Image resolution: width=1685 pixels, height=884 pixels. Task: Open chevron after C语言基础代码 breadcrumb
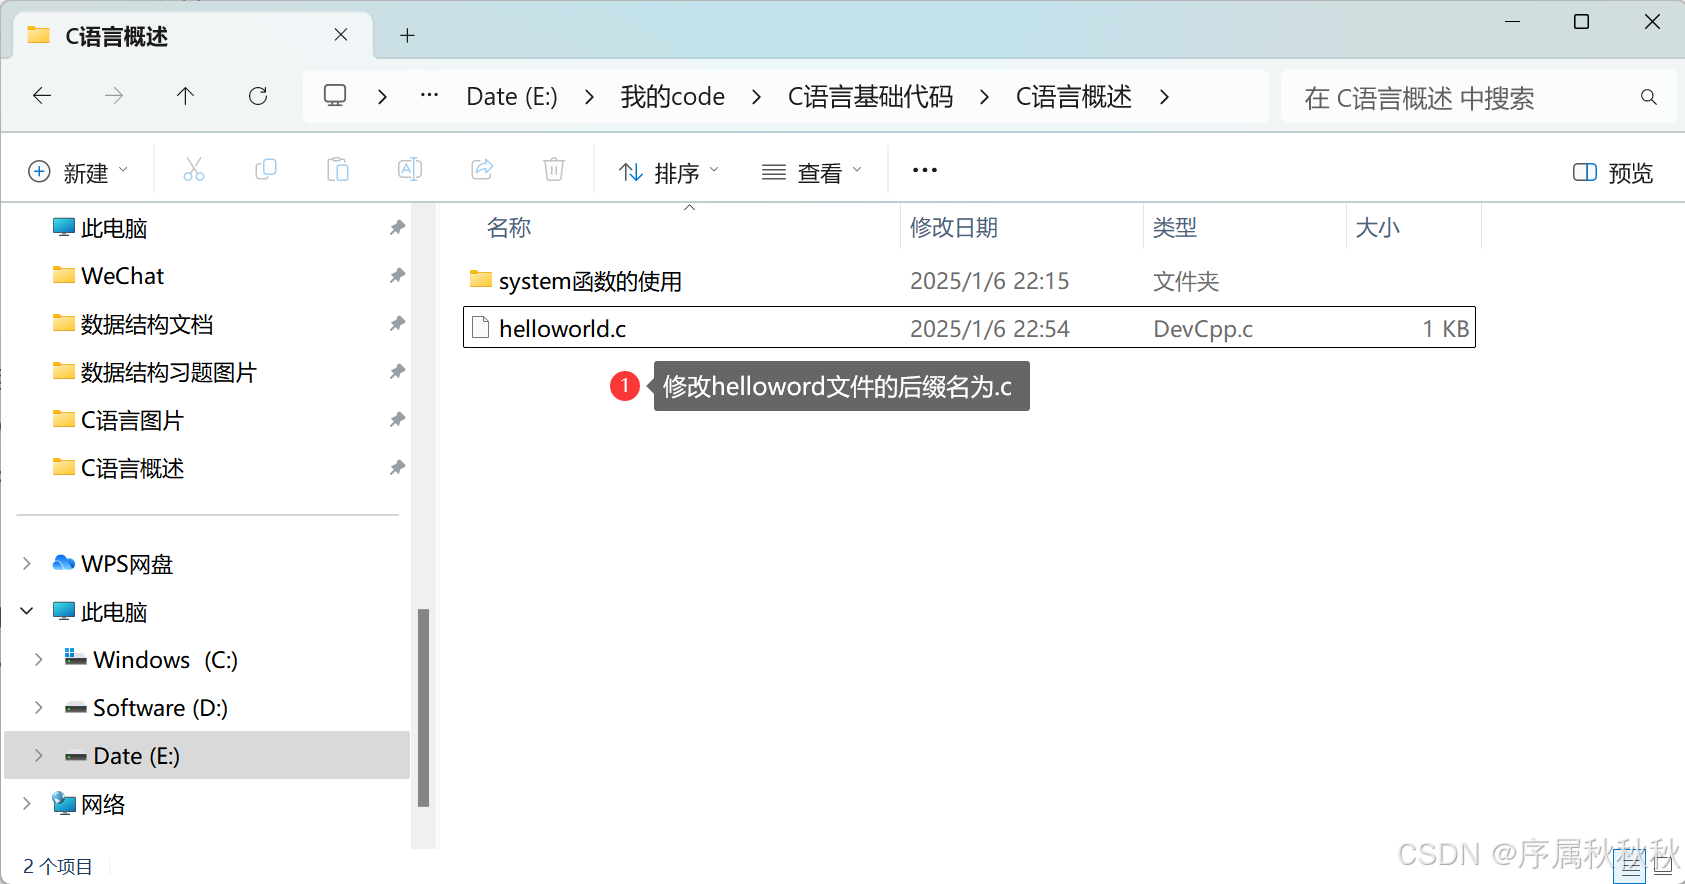click(x=984, y=97)
